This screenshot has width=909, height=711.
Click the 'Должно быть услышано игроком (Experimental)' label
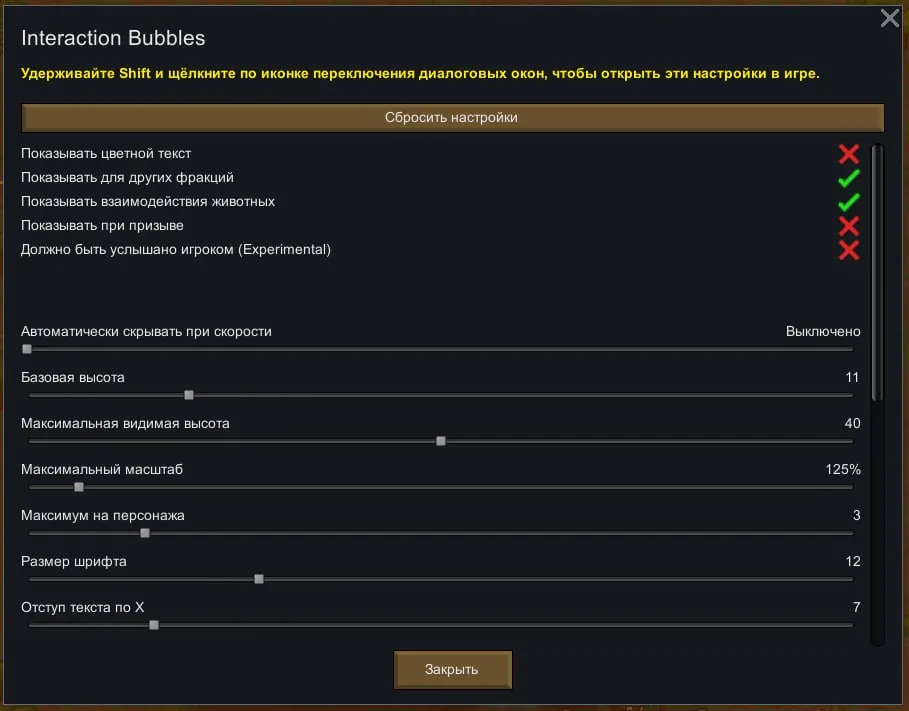click(176, 250)
